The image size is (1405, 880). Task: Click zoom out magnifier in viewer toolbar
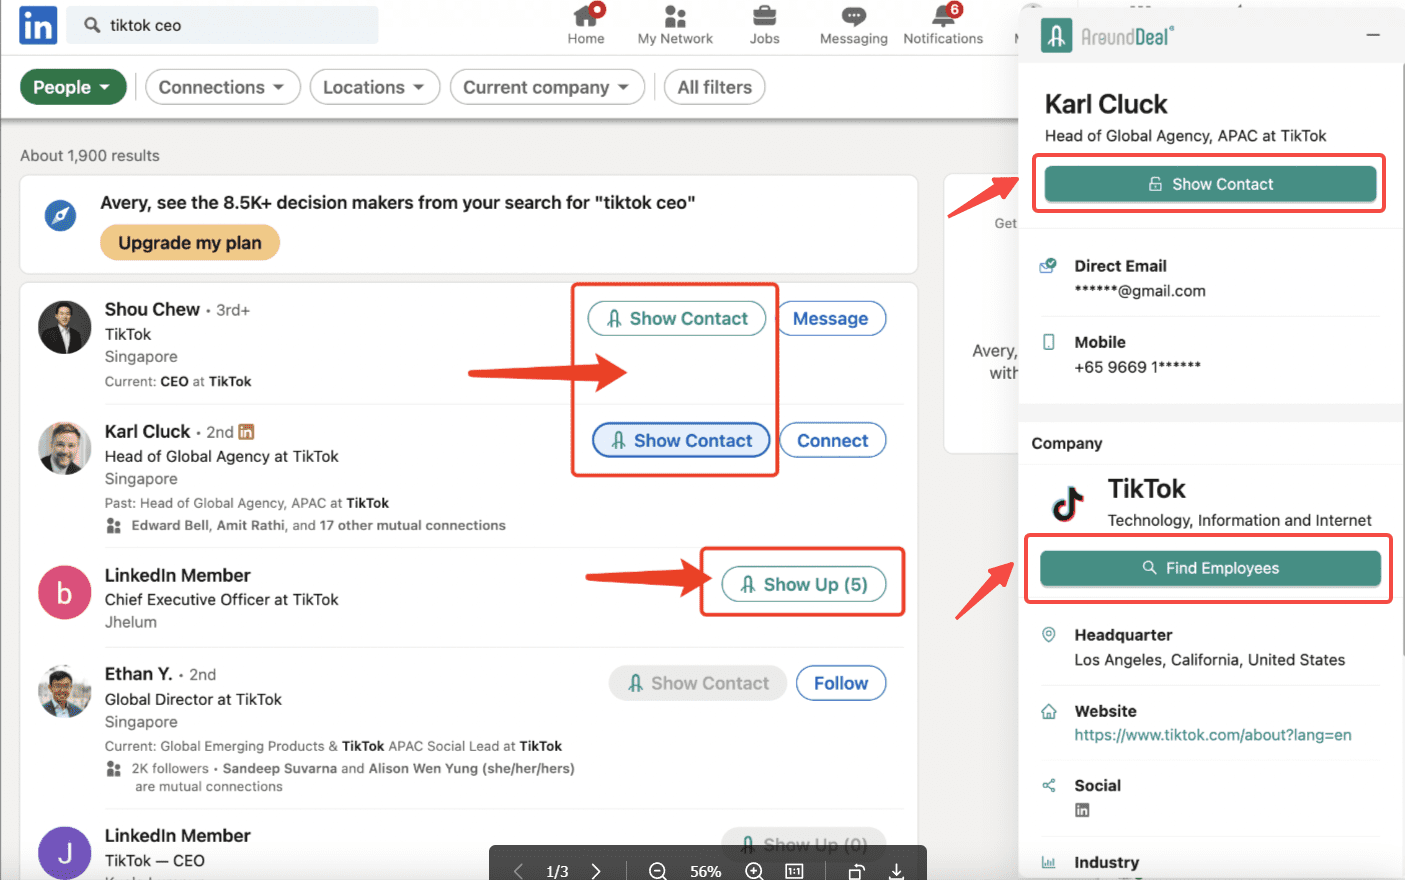tap(657, 871)
